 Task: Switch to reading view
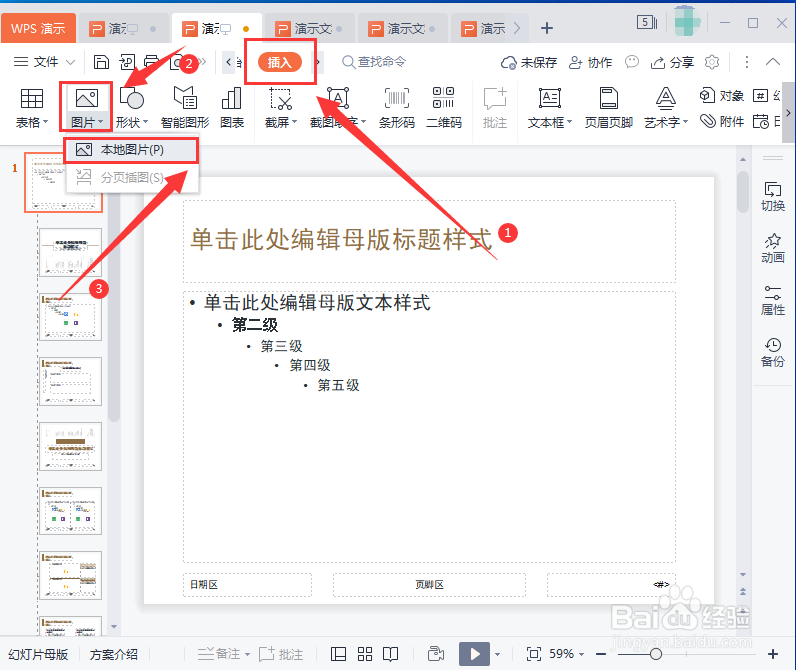click(390, 654)
